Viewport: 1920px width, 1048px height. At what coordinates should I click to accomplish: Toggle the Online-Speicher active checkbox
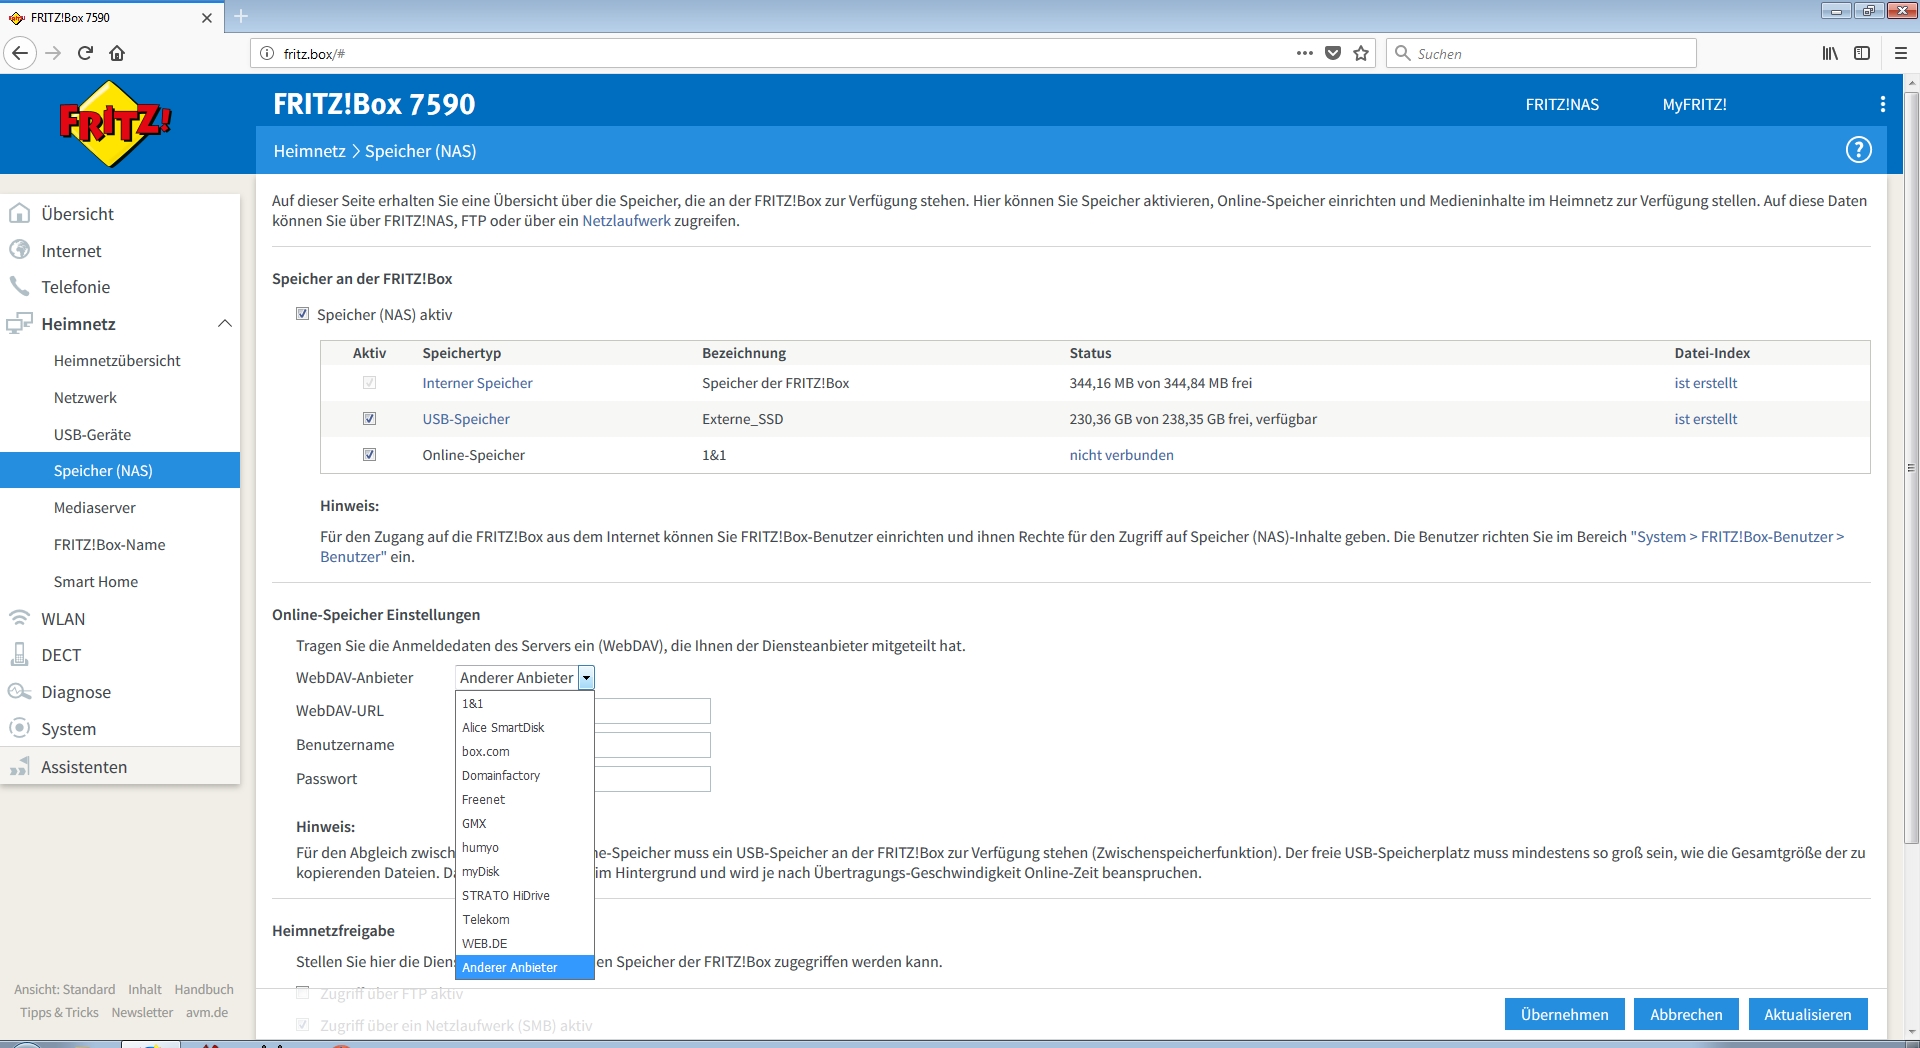(370, 455)
